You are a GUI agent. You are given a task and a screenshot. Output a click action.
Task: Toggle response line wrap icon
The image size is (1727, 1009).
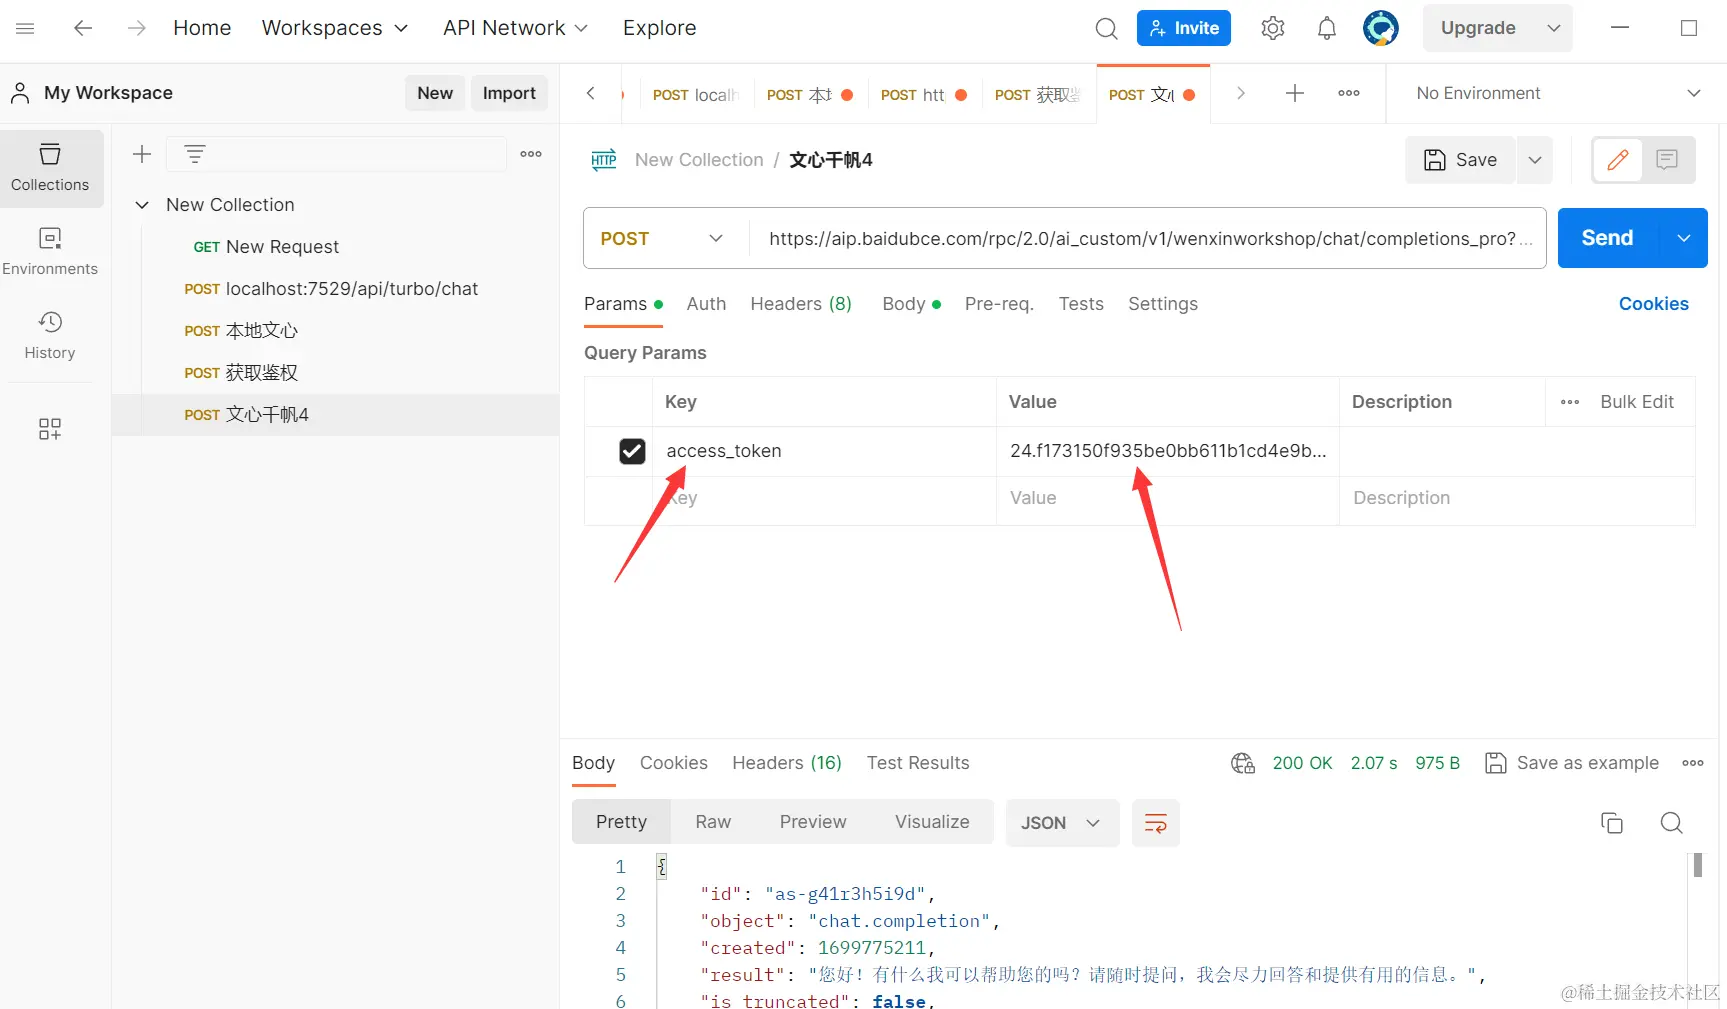[1156, 823]
